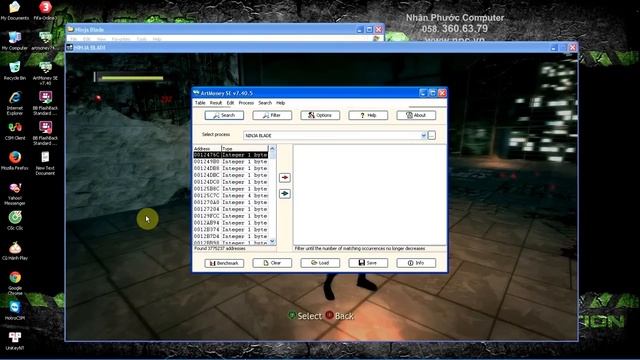This screenshot has height=360, width=640.
Task: Expand the Select process dropdown arrow
Action: coord(423,136)
